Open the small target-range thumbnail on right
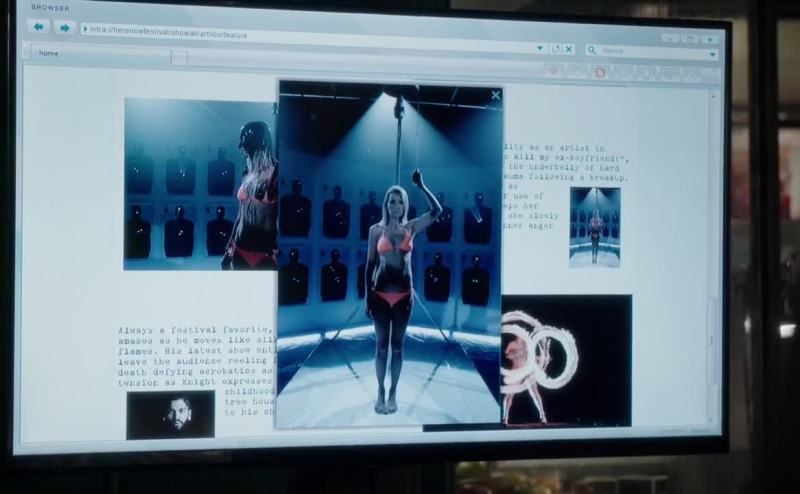Viewport: 800px width, 494px height. [x=595, y=227]
